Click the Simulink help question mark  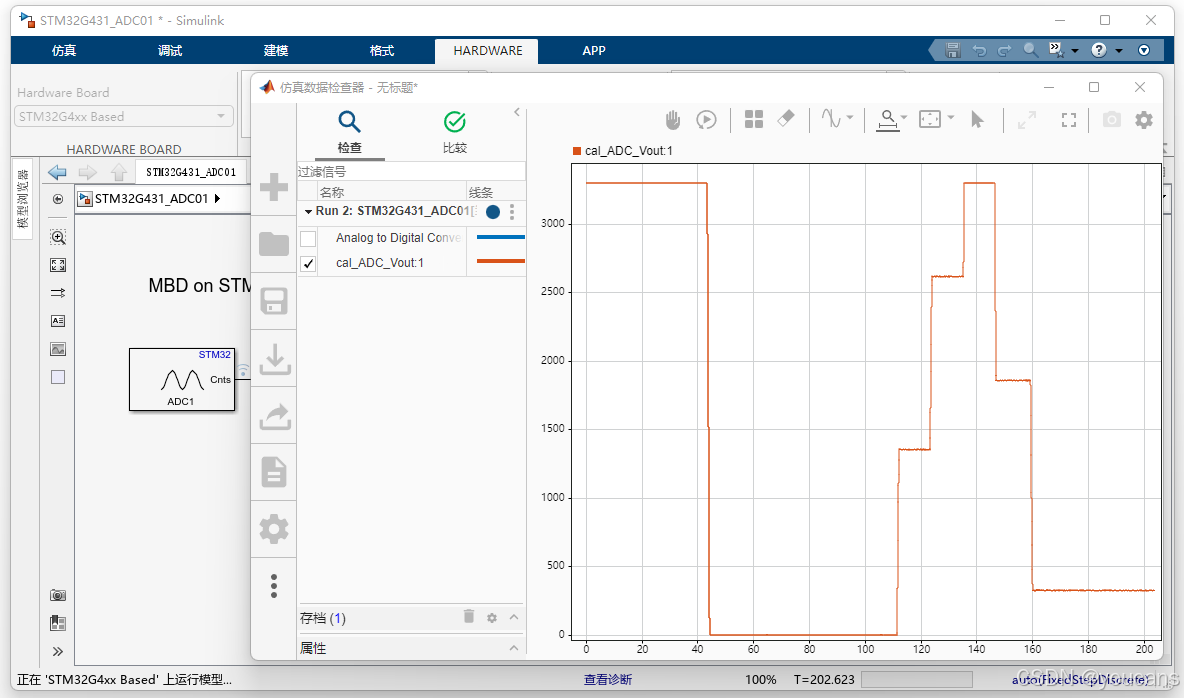(1099, 50)
